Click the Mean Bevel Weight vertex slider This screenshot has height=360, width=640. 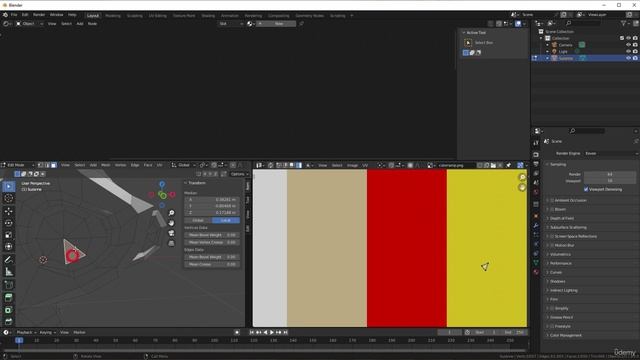tap(212, 235)
